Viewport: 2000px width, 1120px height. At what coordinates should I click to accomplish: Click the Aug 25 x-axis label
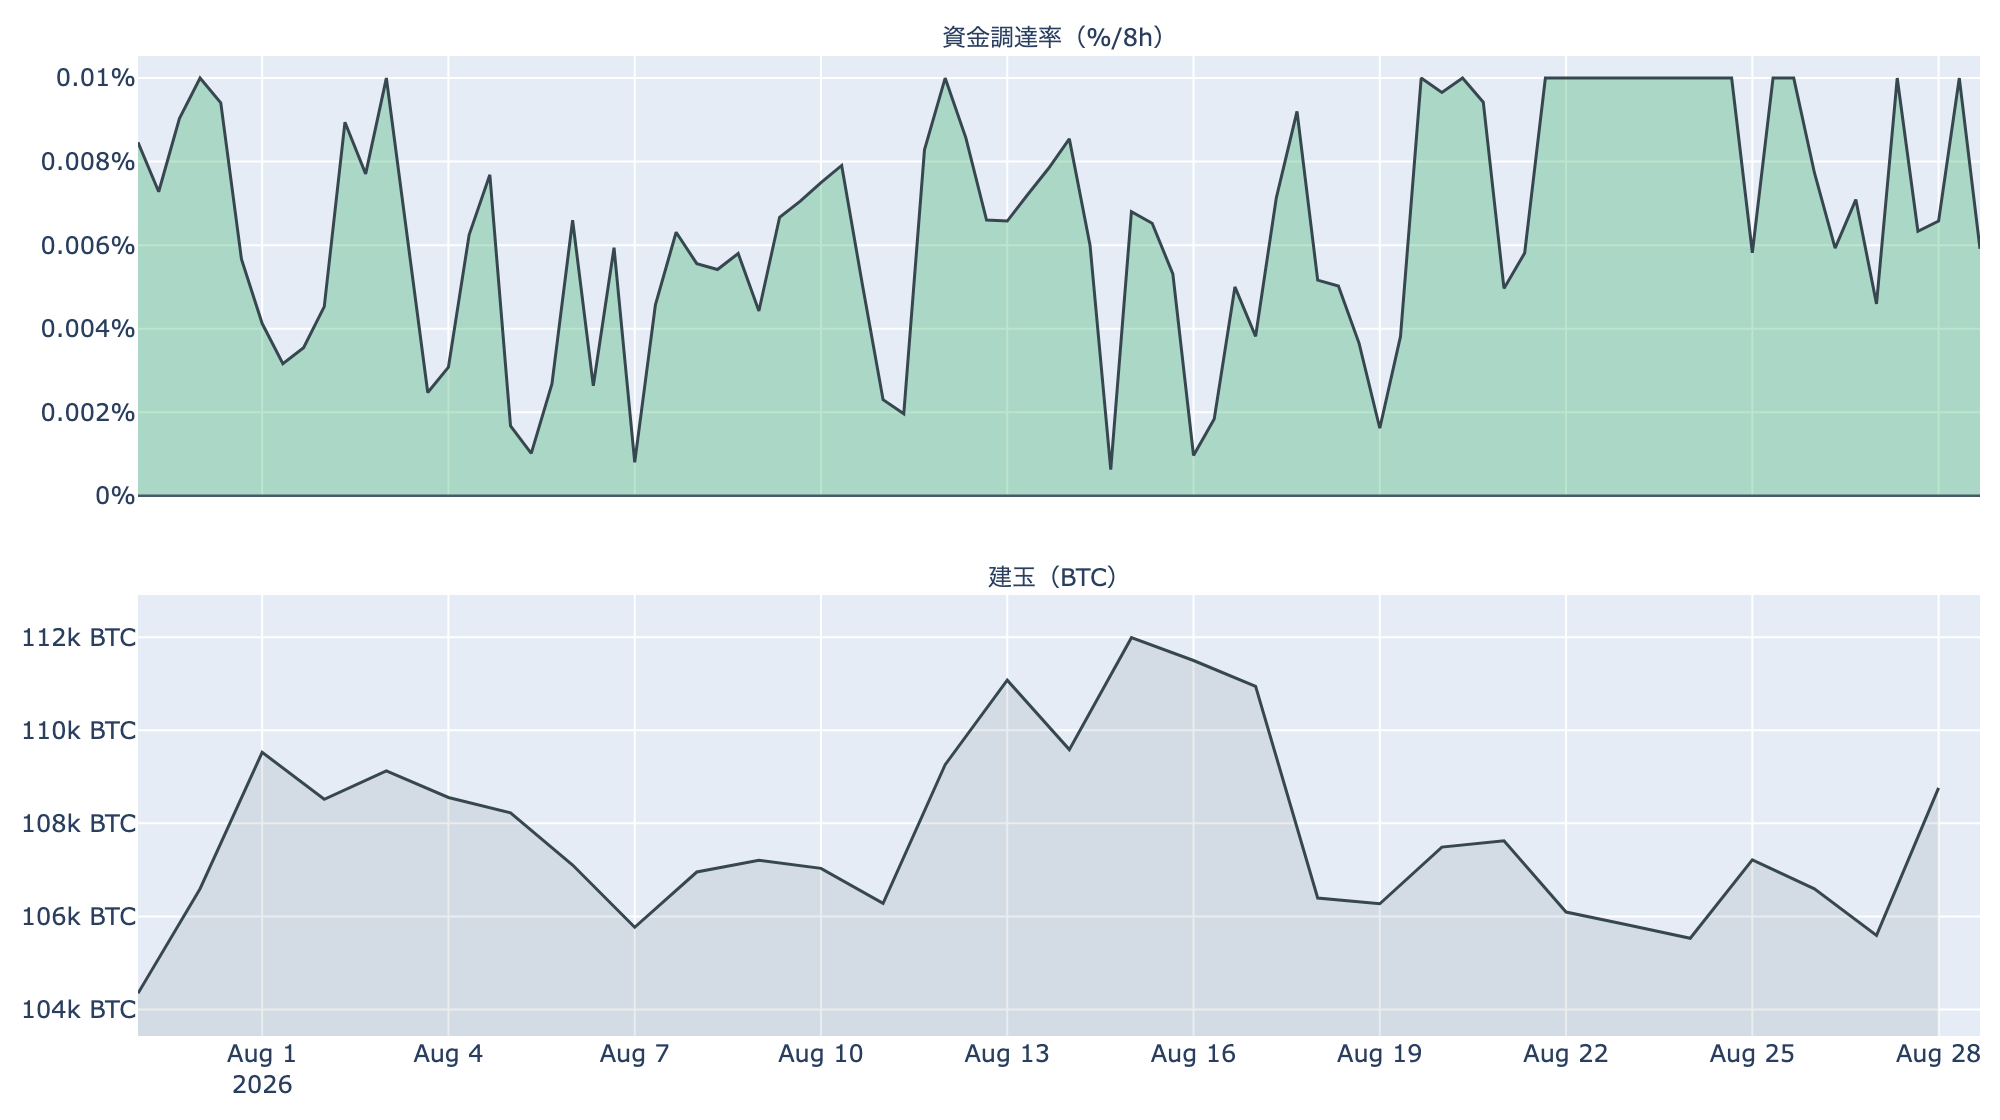click(1752, 1054)
